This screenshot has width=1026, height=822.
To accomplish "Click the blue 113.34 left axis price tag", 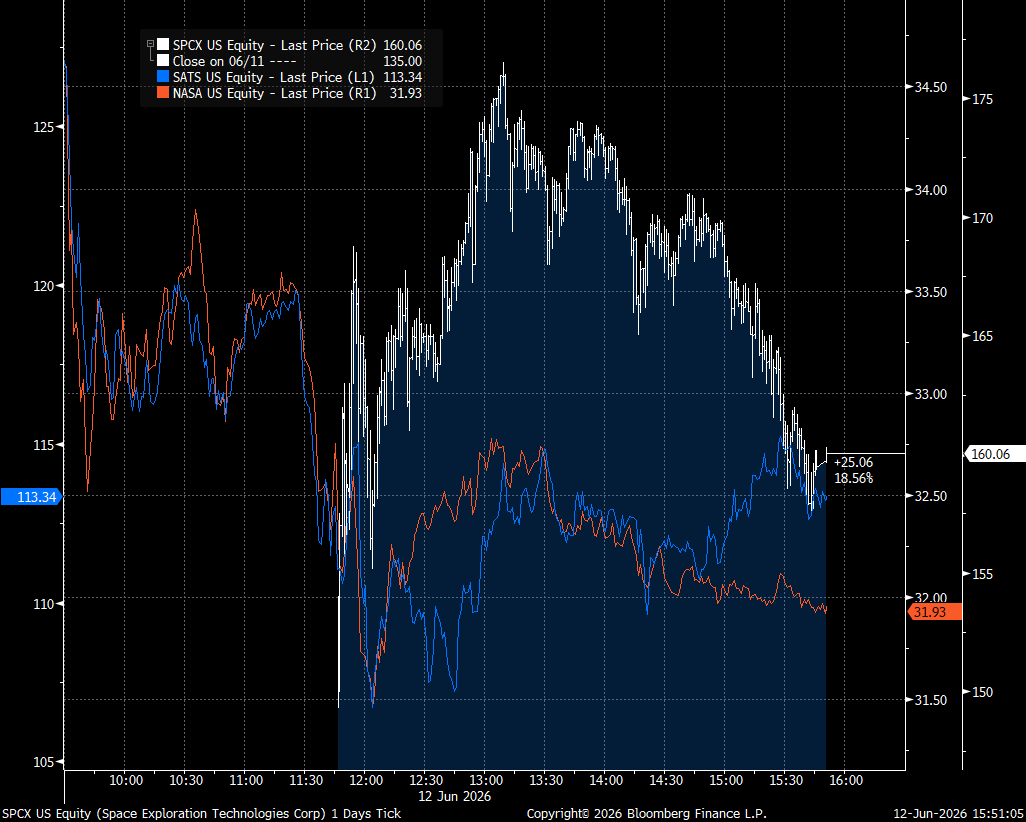I will point(31,497).
